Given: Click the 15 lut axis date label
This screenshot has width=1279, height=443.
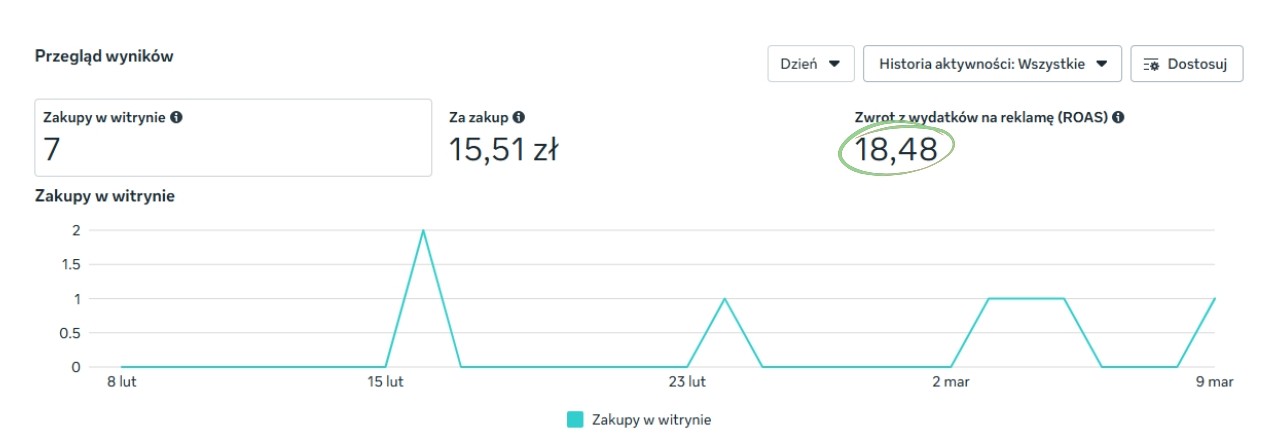Looking at the screenshot, I should click(386, 382).
